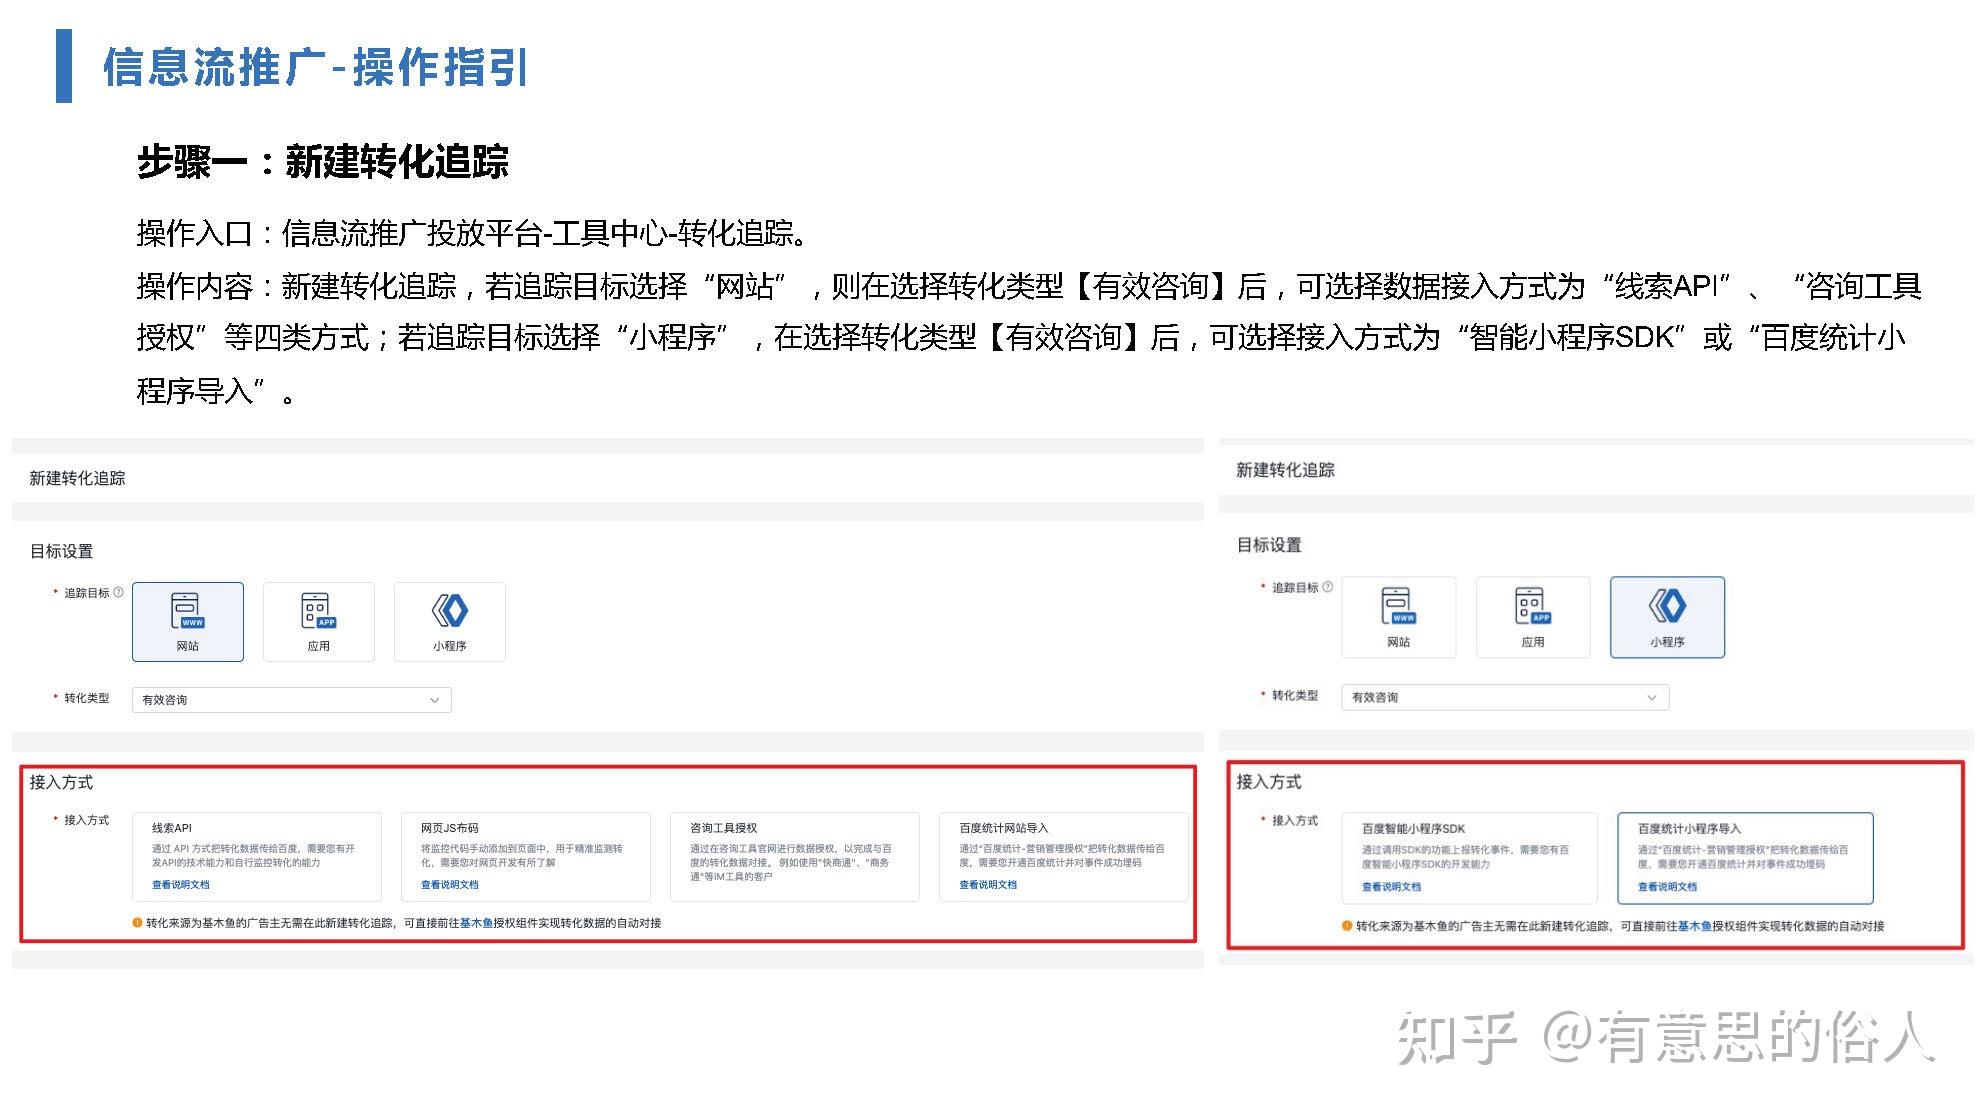This screenshot has height=1118, width=1987.
Task: Click the 目标设置 section title in the right form
Action: point(1269,545)
